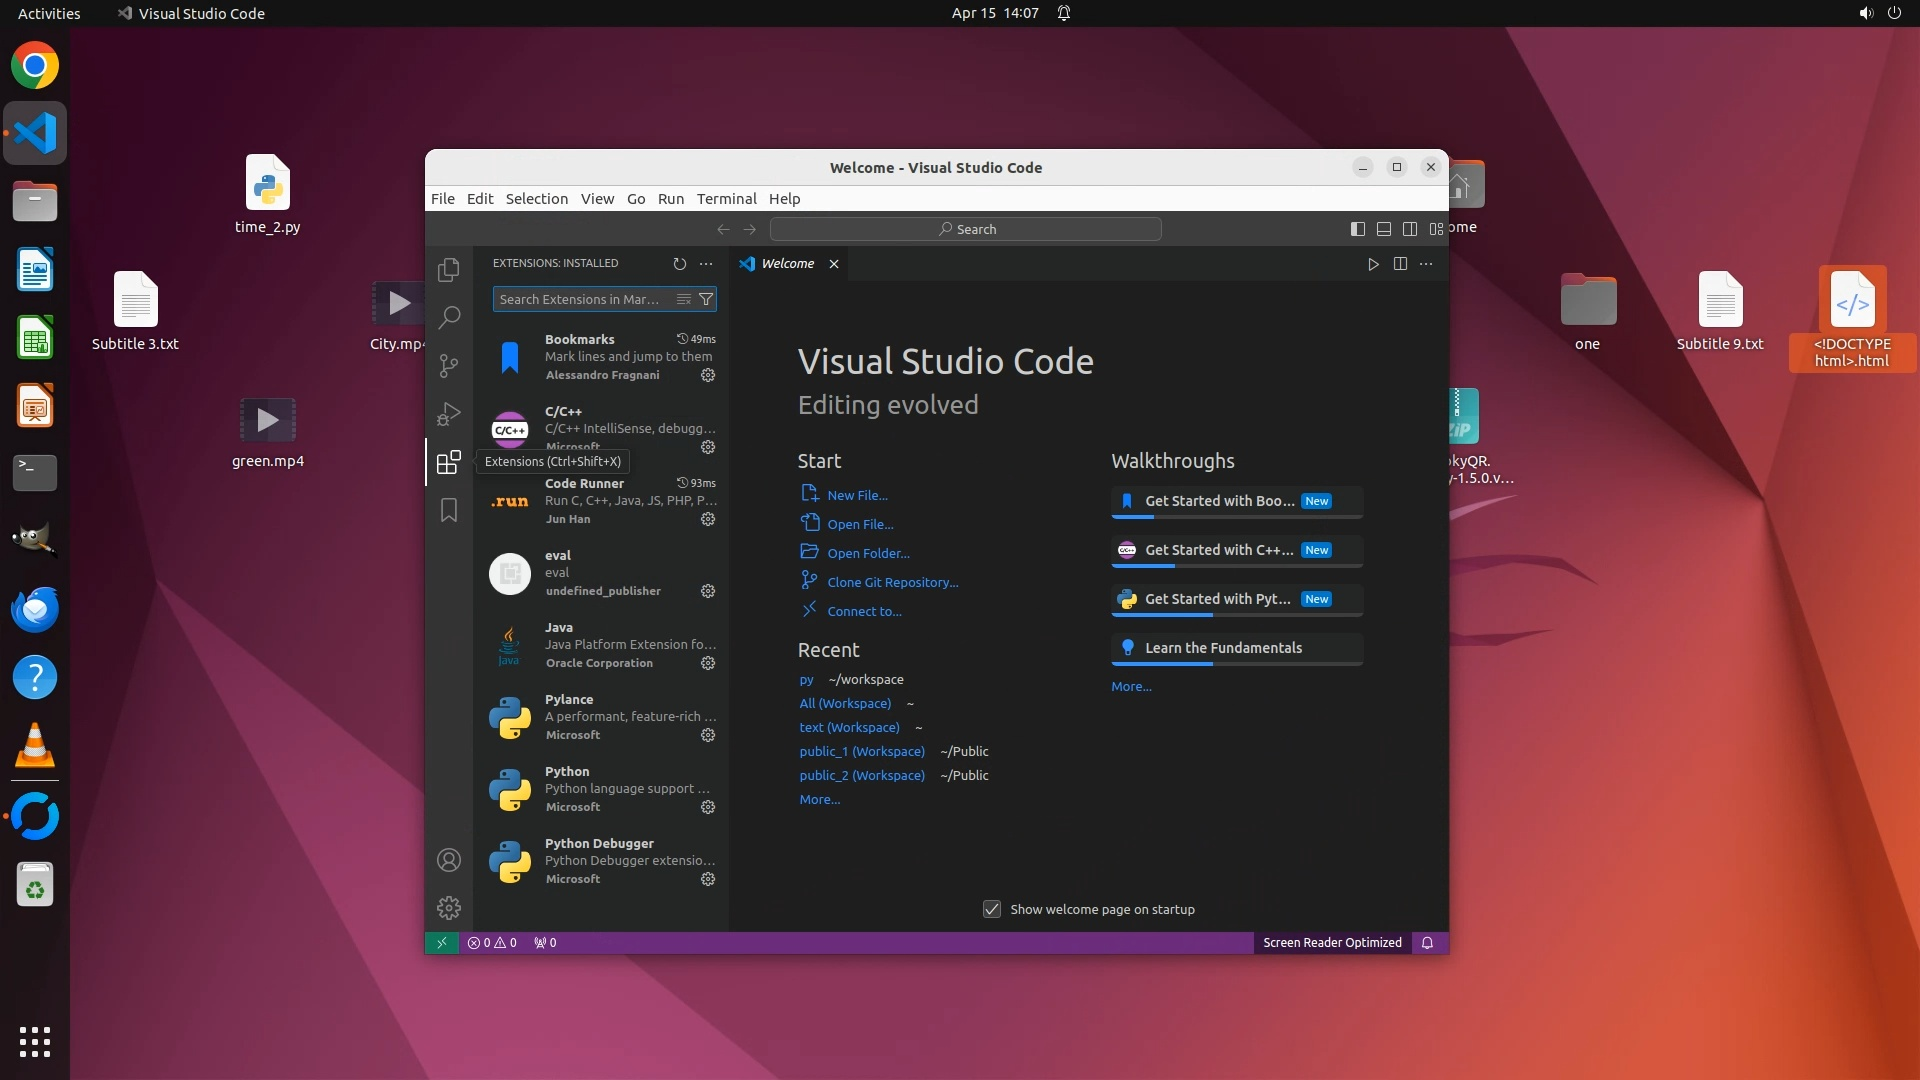Open the Run and Debug view
Viewport: 1920px width, 1080px height.
[449, 414]
